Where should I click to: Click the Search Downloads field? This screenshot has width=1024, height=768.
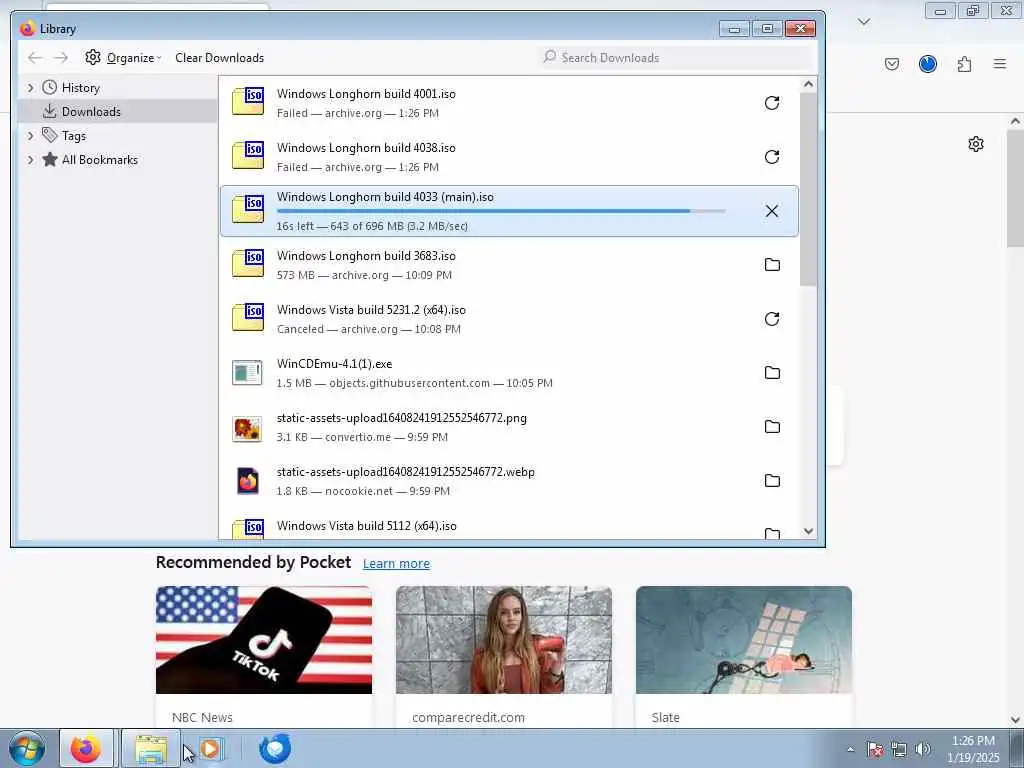[x=675, y=57]
